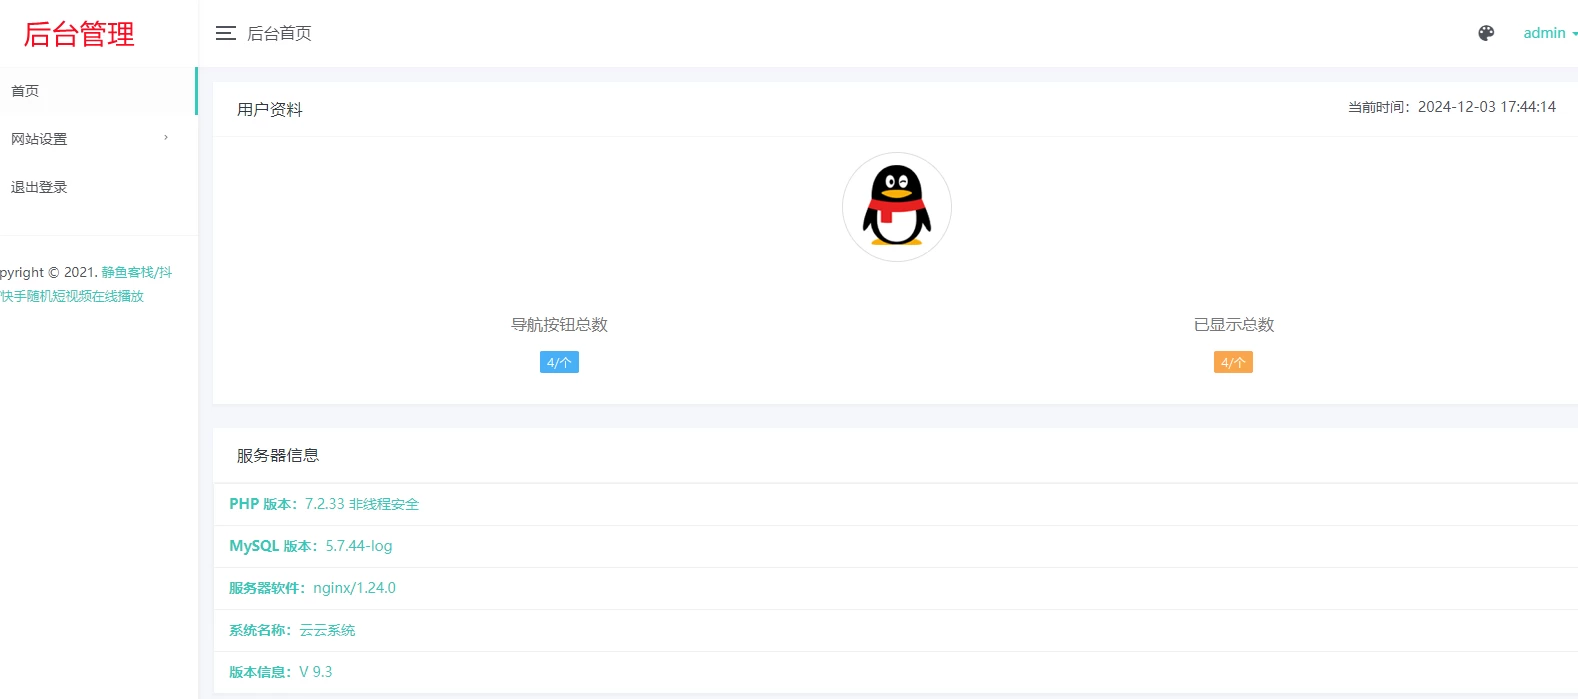Image resolution: width=1578 pixels, height=699 pixels.
Task: Click the 用户资料 card header
Action: (x=269, y=109)
